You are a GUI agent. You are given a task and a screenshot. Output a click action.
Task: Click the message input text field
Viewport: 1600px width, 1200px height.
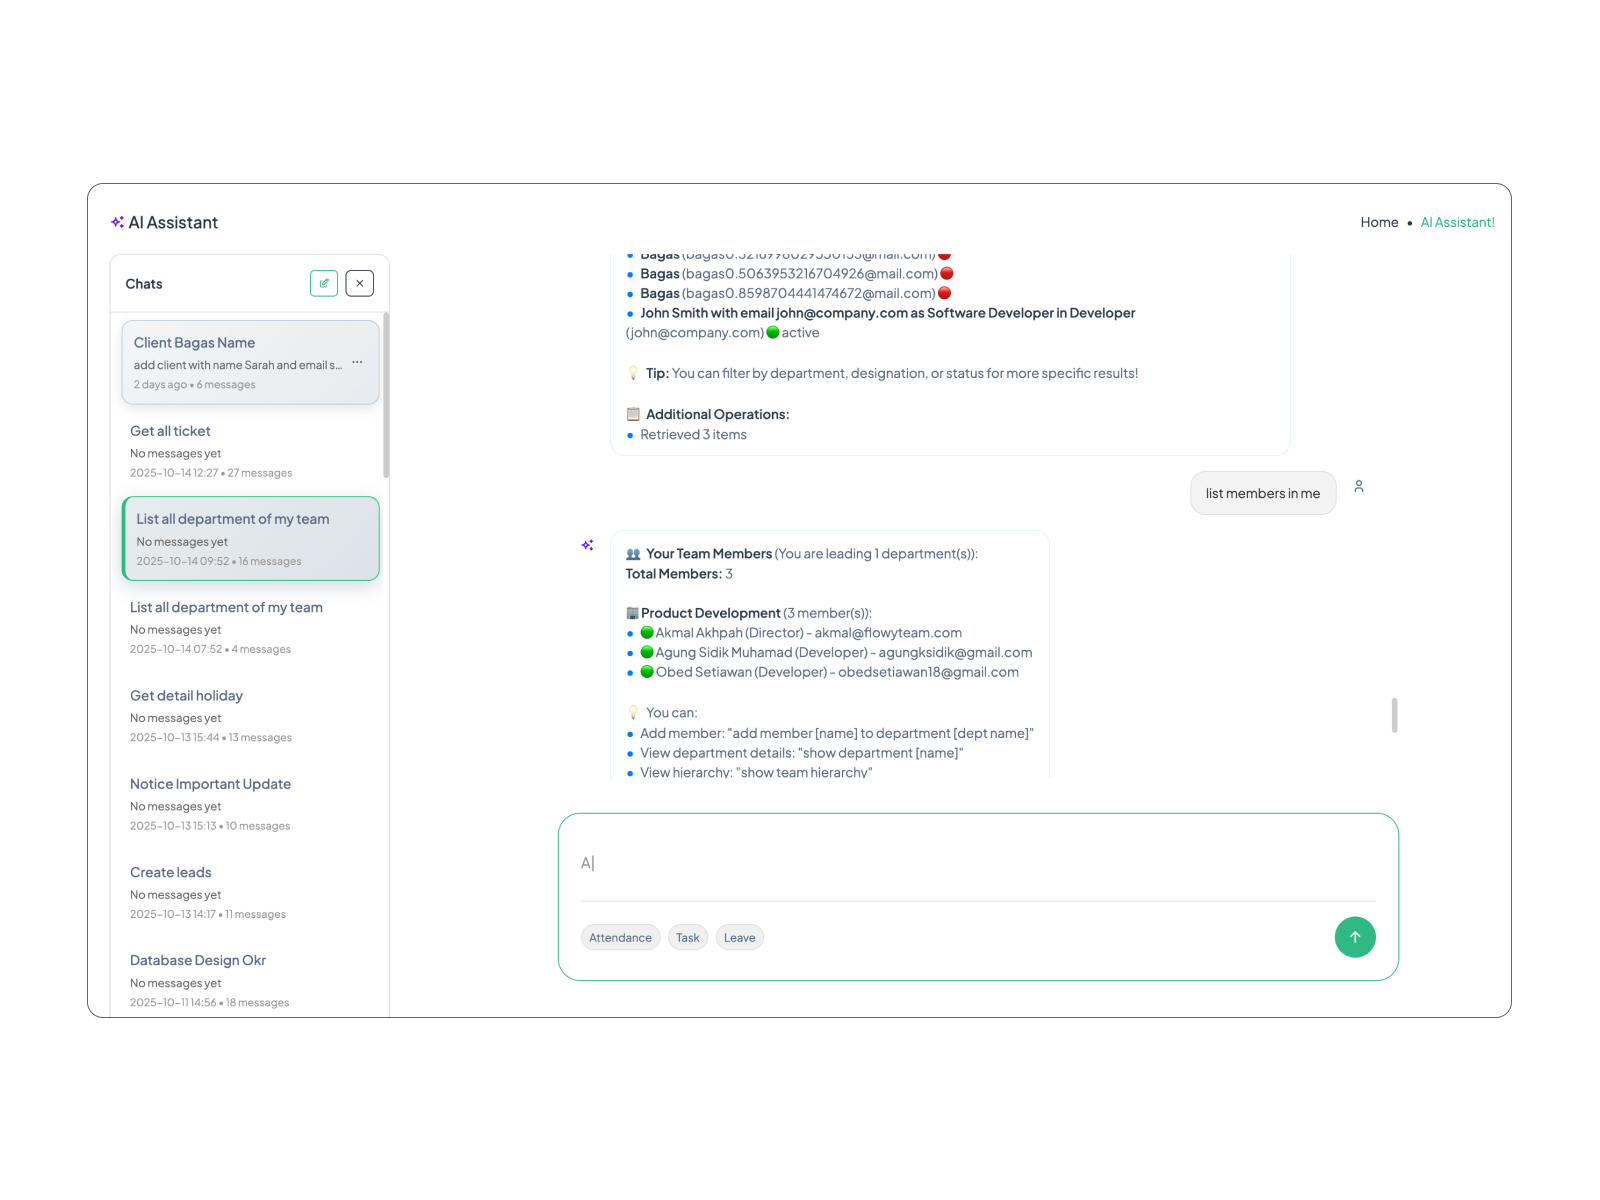click(x=976, y=863)
